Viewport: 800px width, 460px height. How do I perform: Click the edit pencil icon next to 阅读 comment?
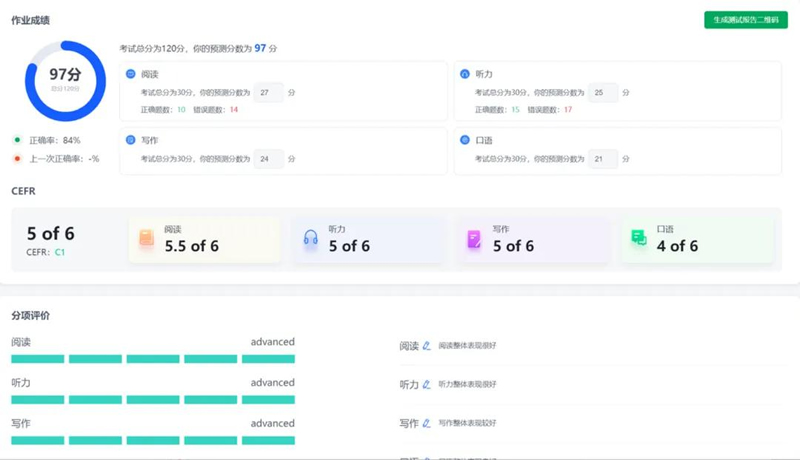point(427,346)
